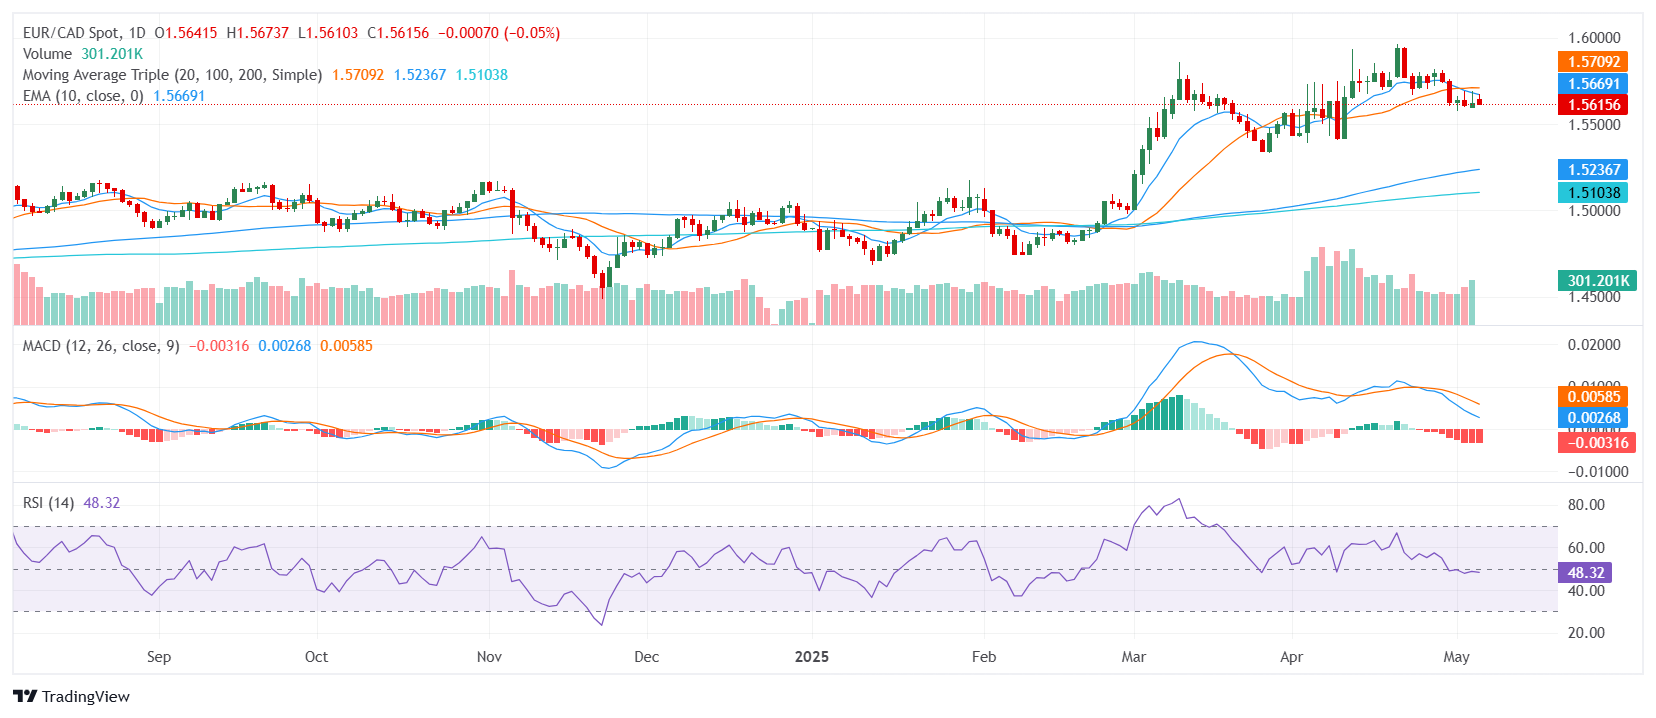Click the blue 1.56691 EMA price tag
Image resolution: width=1656 pixels, height=718 pixels.
1593,84
